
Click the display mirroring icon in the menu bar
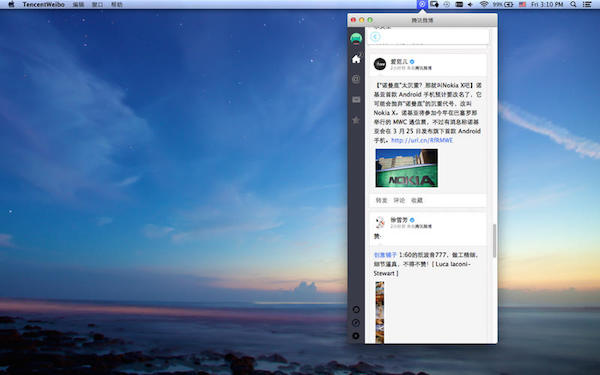pyautogui.click(x=434, y=4)
